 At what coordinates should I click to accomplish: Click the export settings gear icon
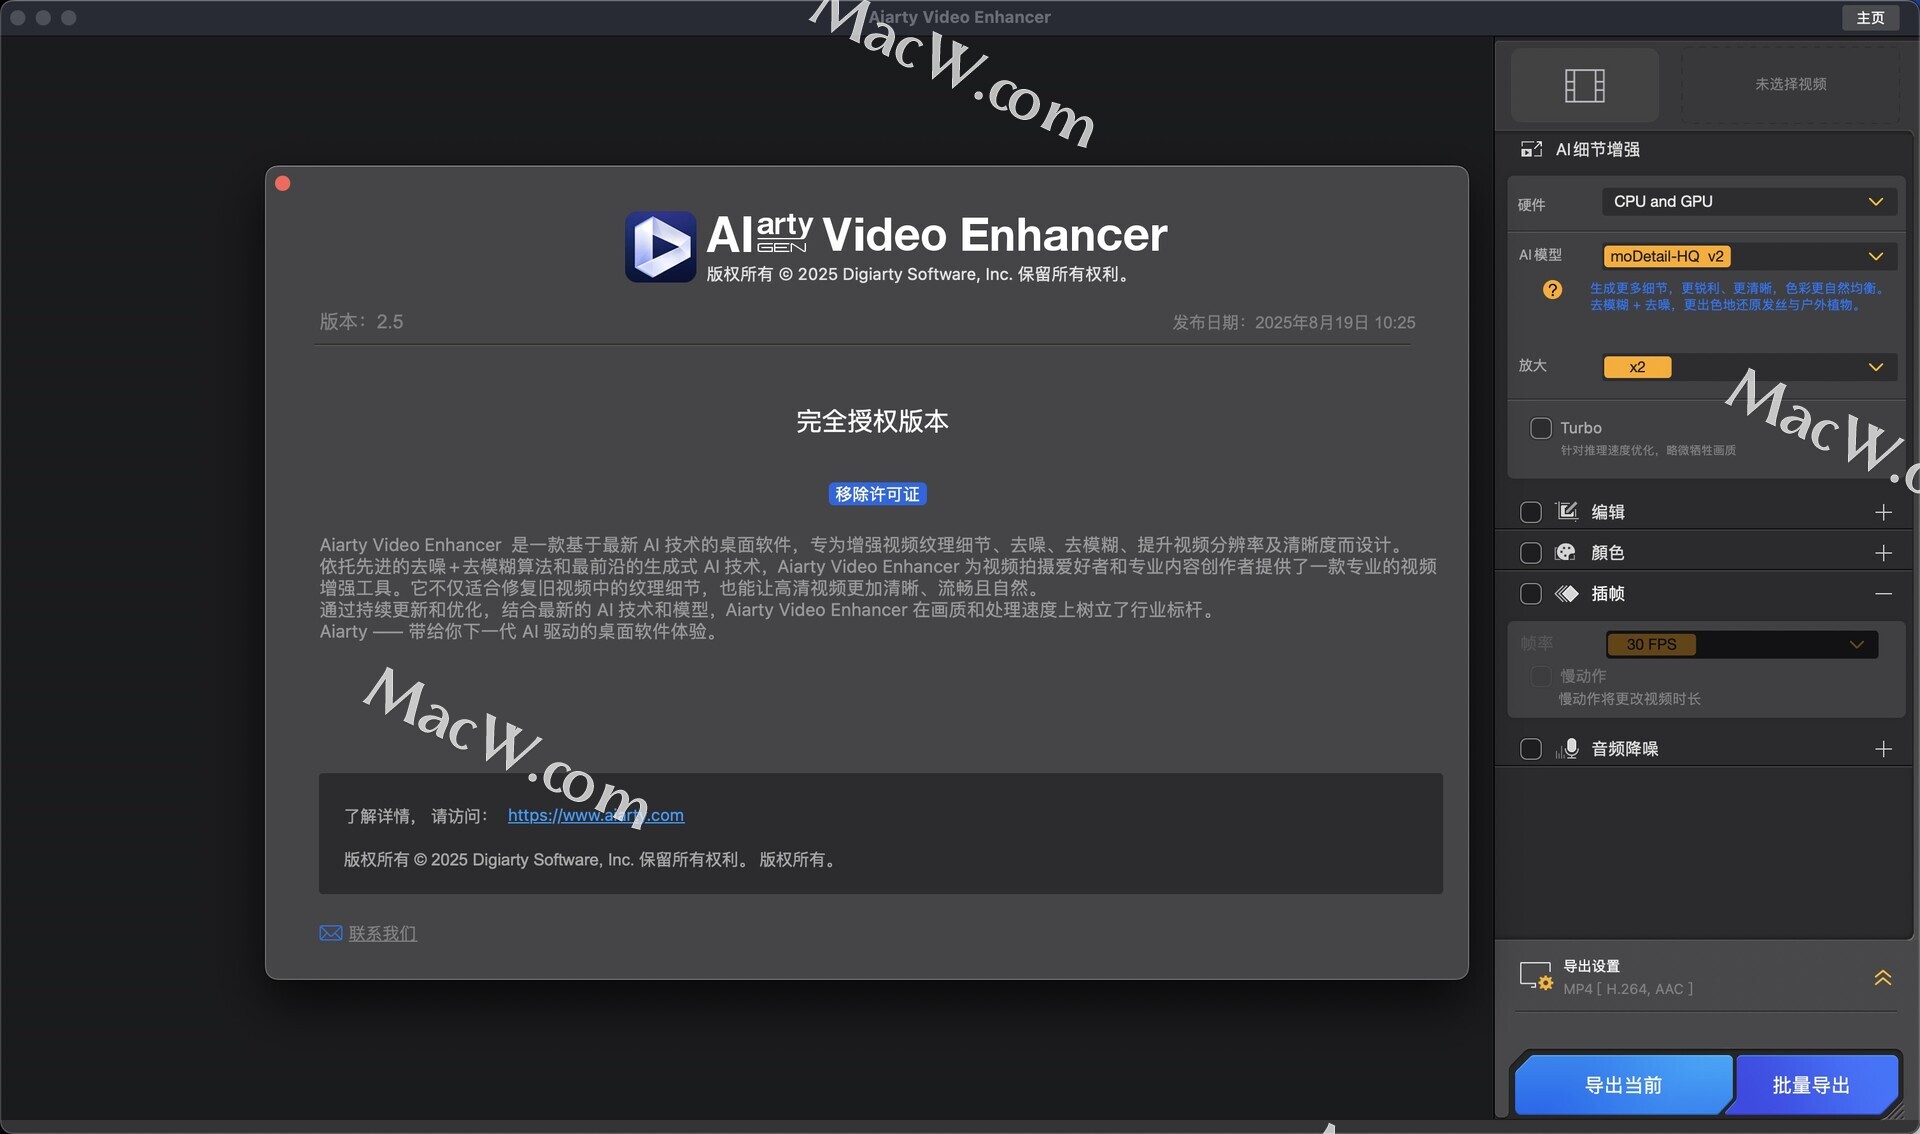(1535, 976)
